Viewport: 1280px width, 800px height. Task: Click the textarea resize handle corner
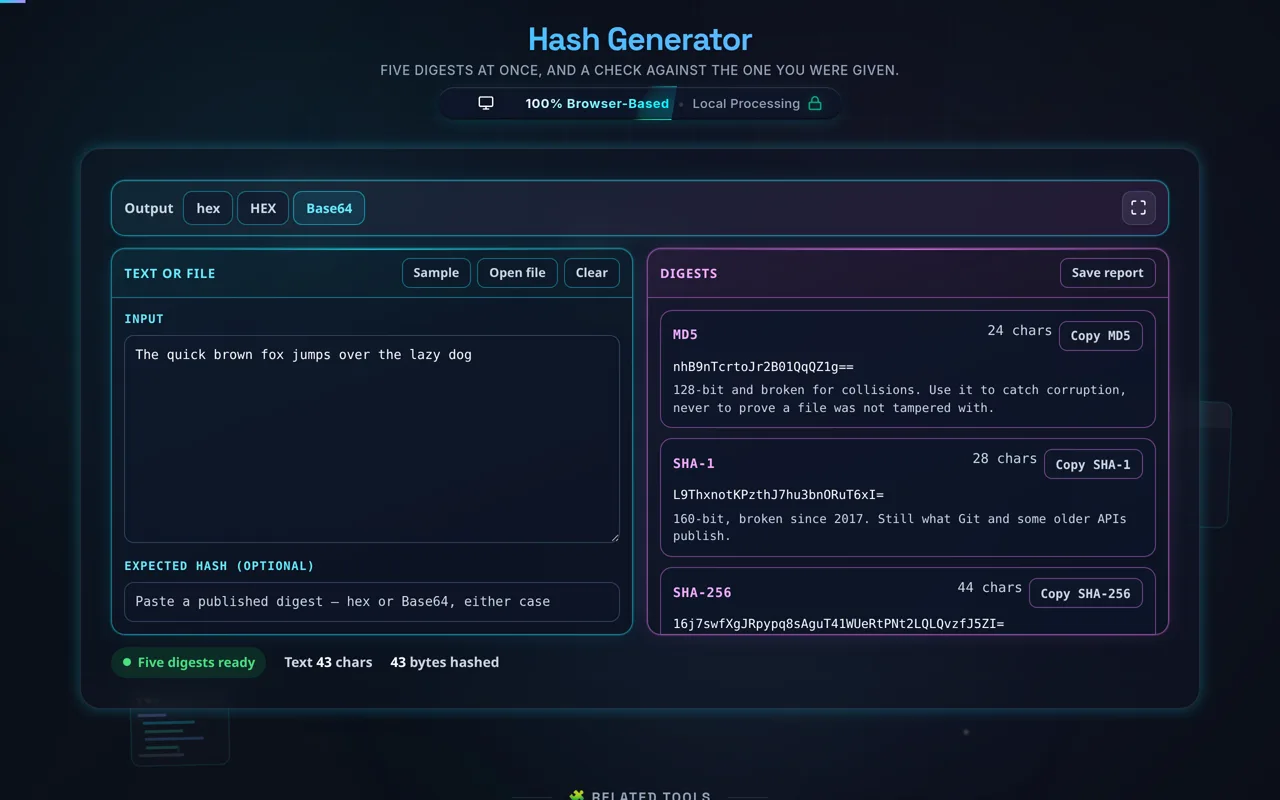point(614,537)
